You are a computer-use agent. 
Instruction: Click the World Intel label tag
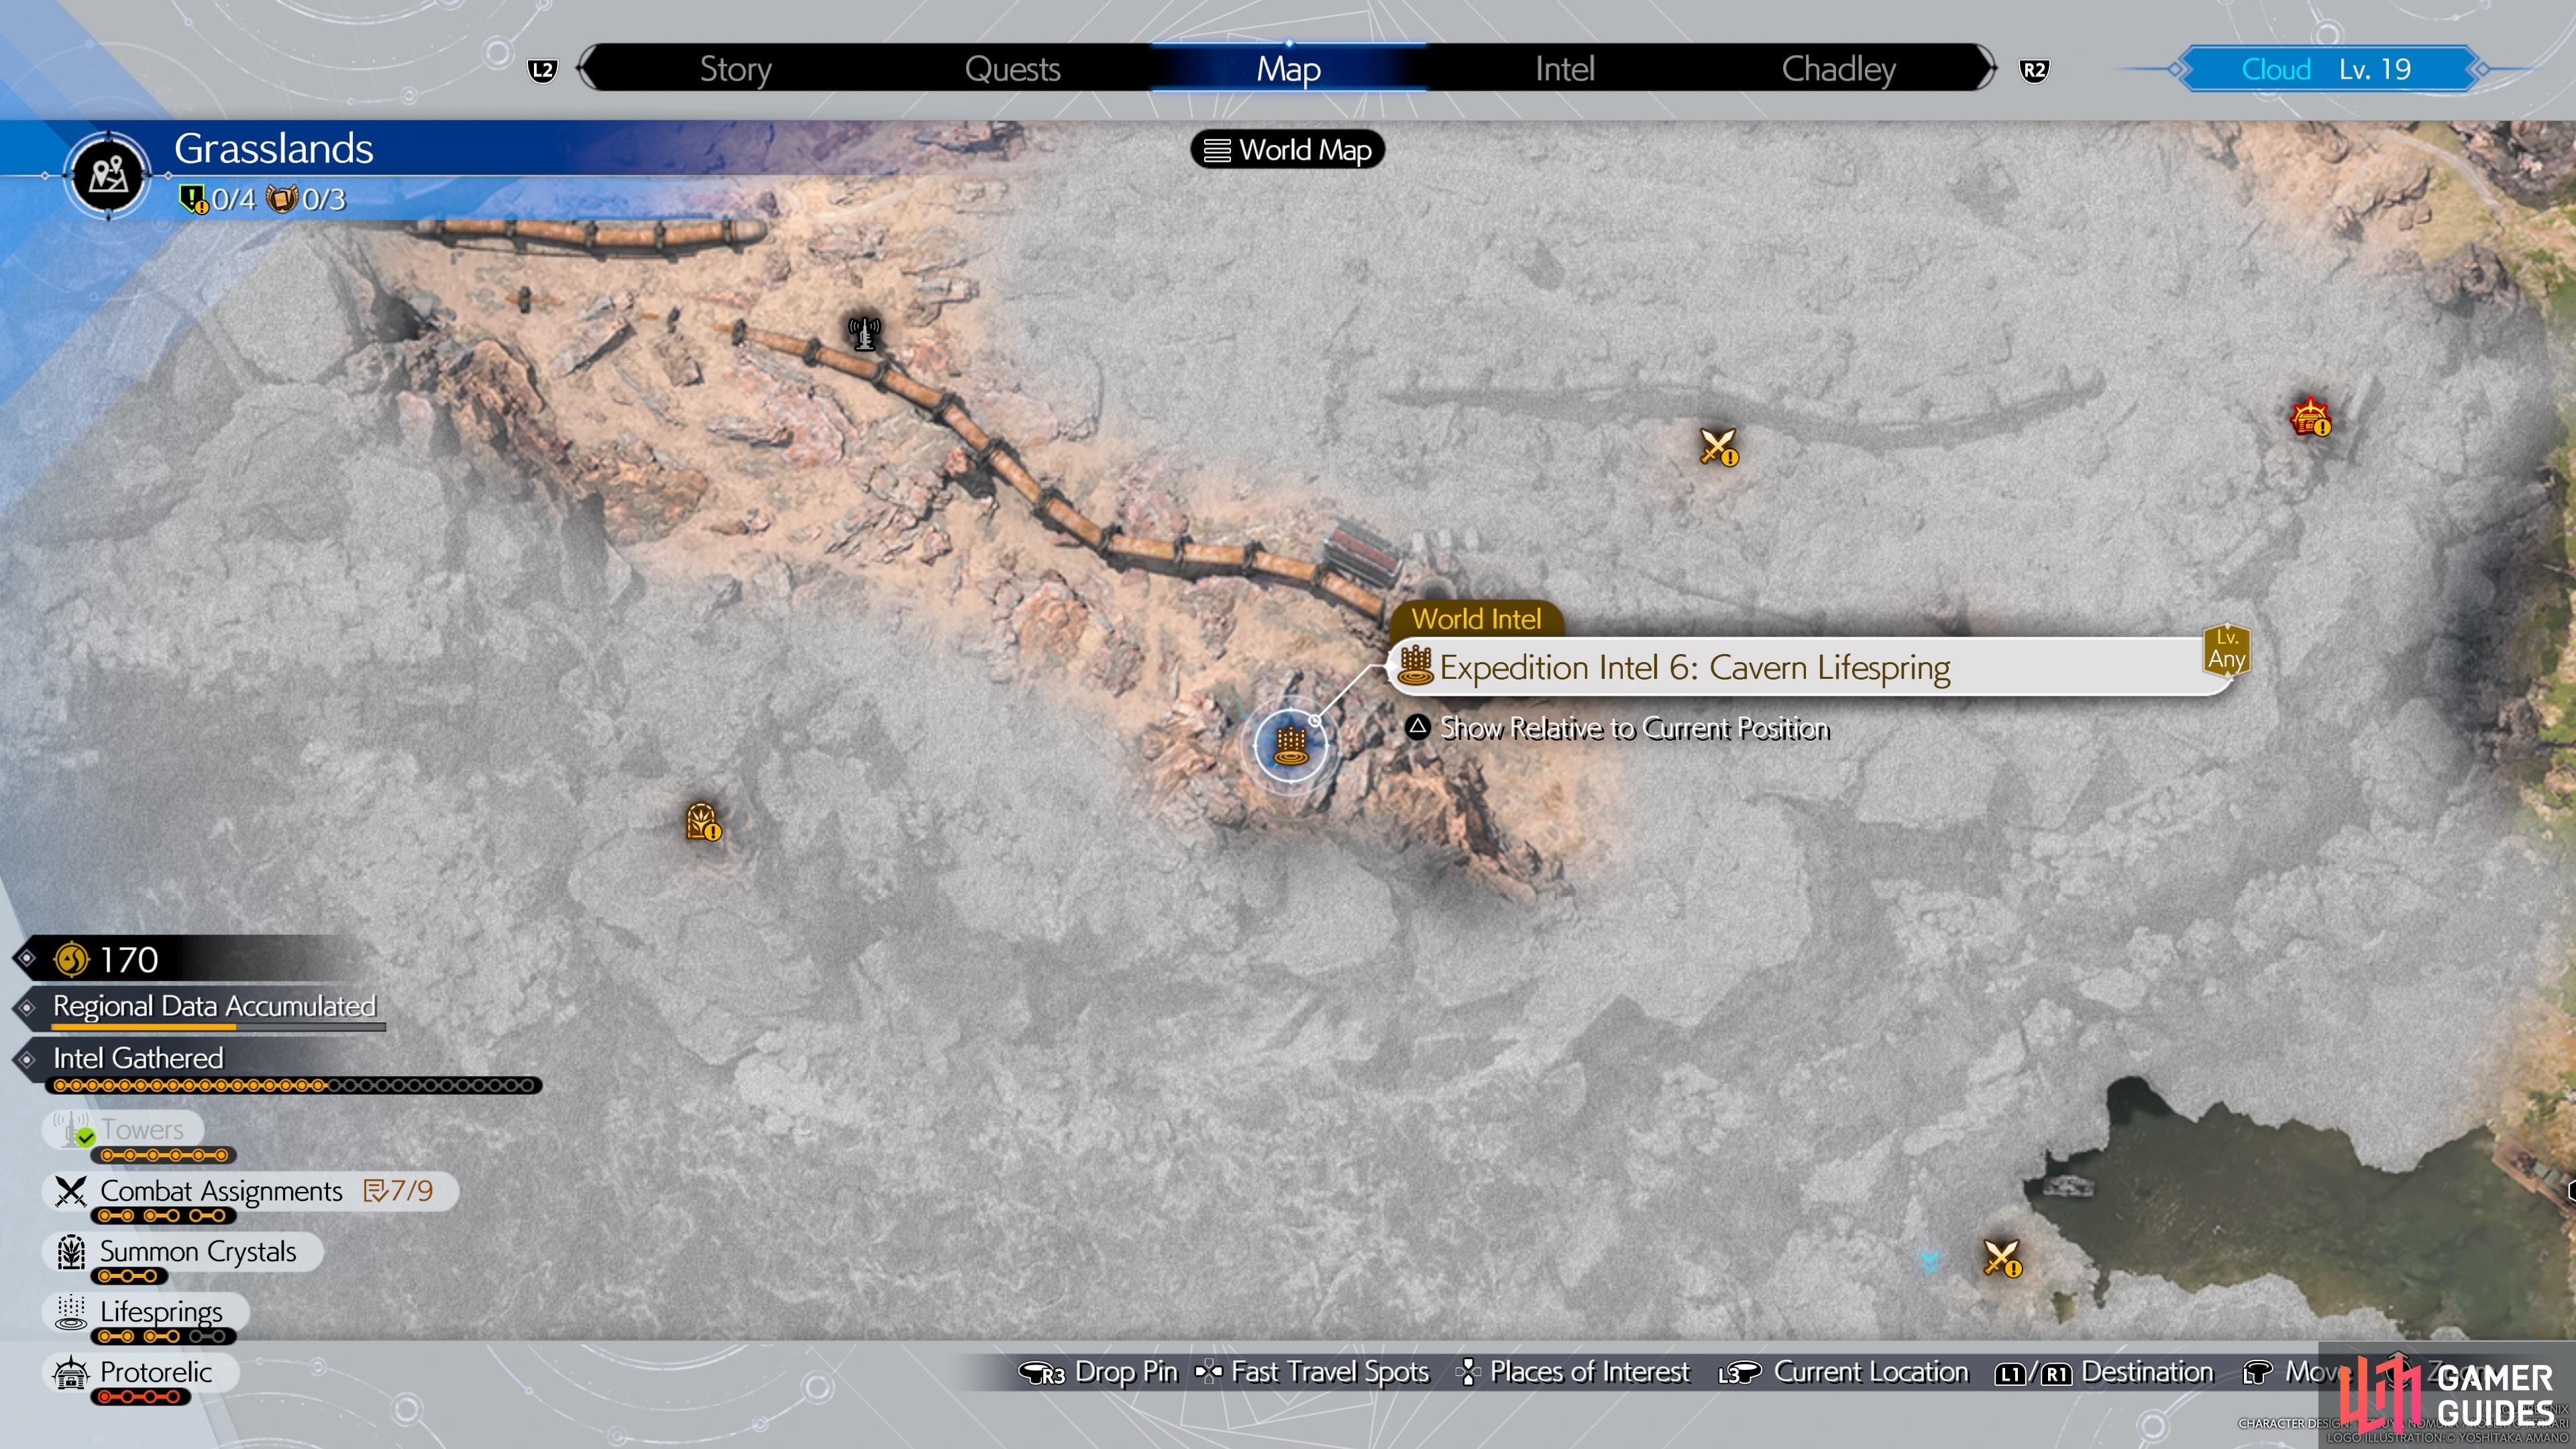coord(1476,619)
